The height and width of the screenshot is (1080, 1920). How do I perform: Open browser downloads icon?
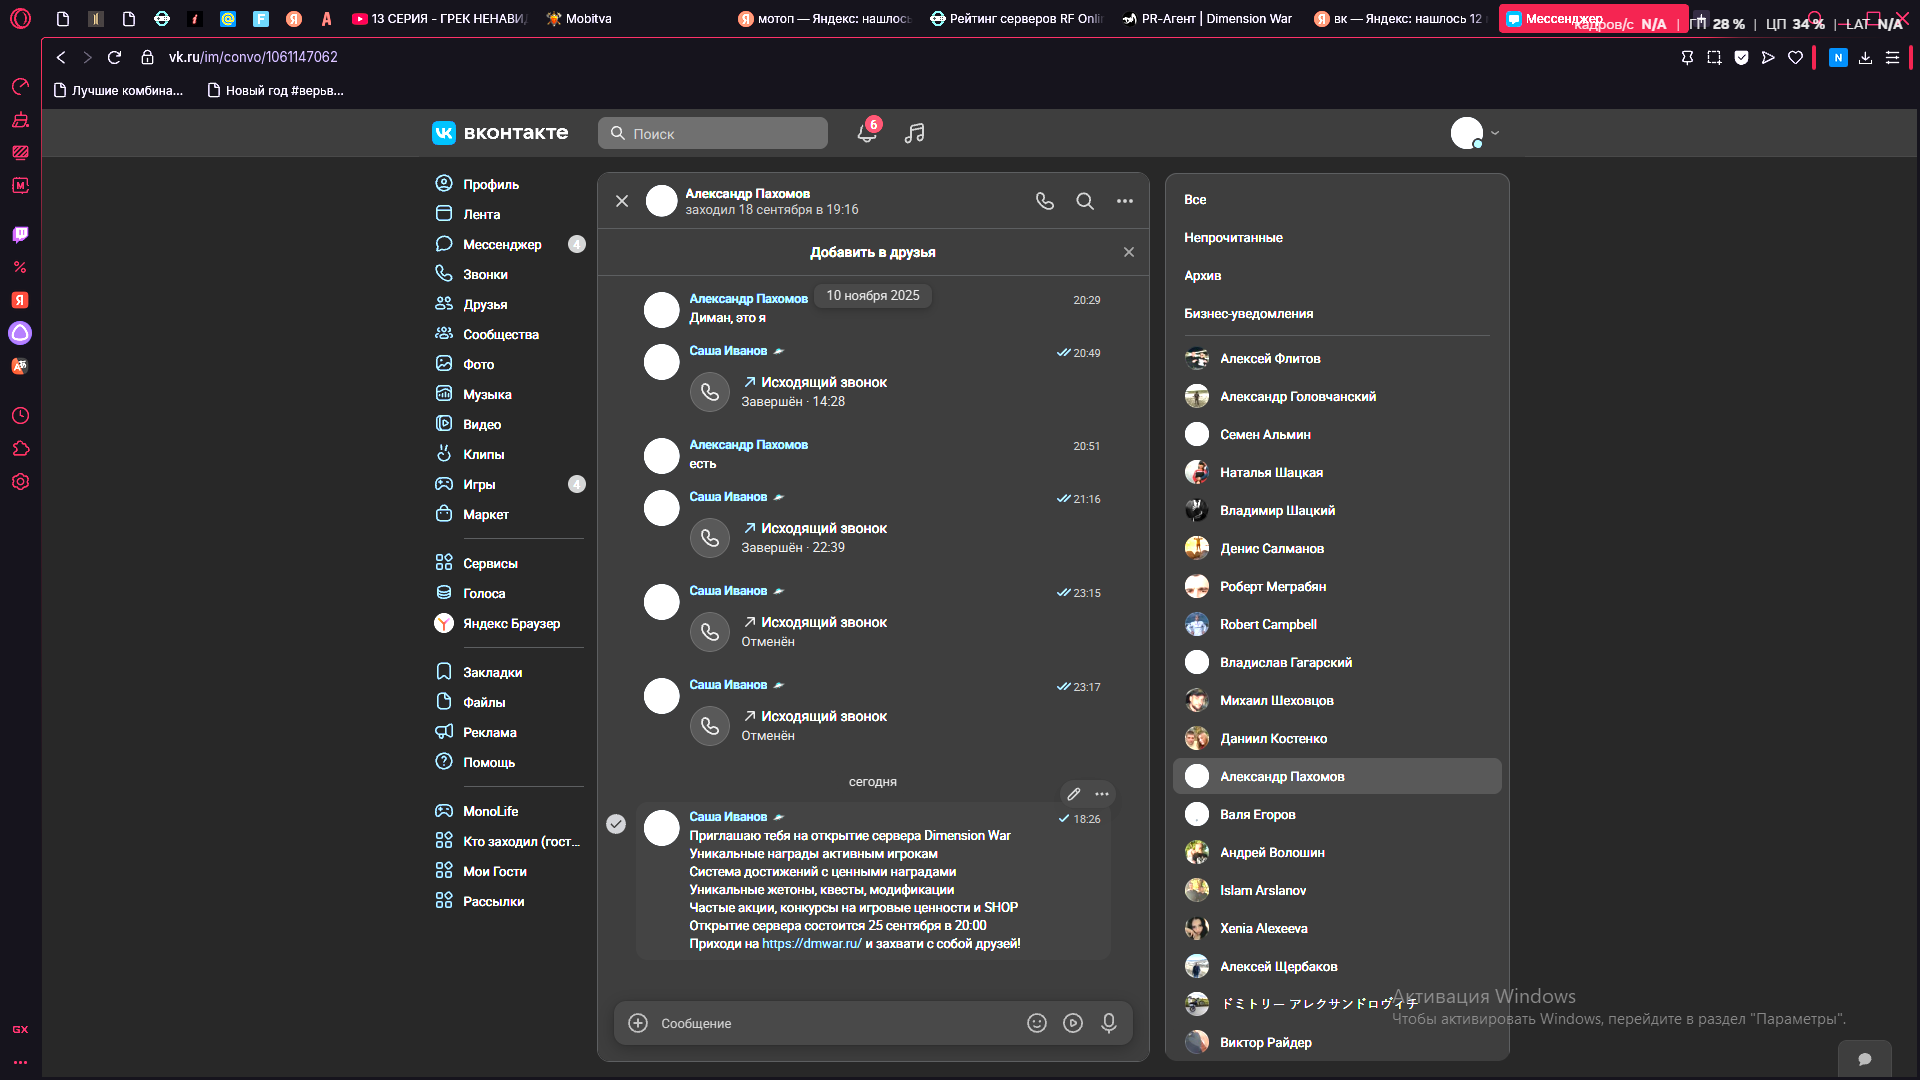(x=1865, y=58)
